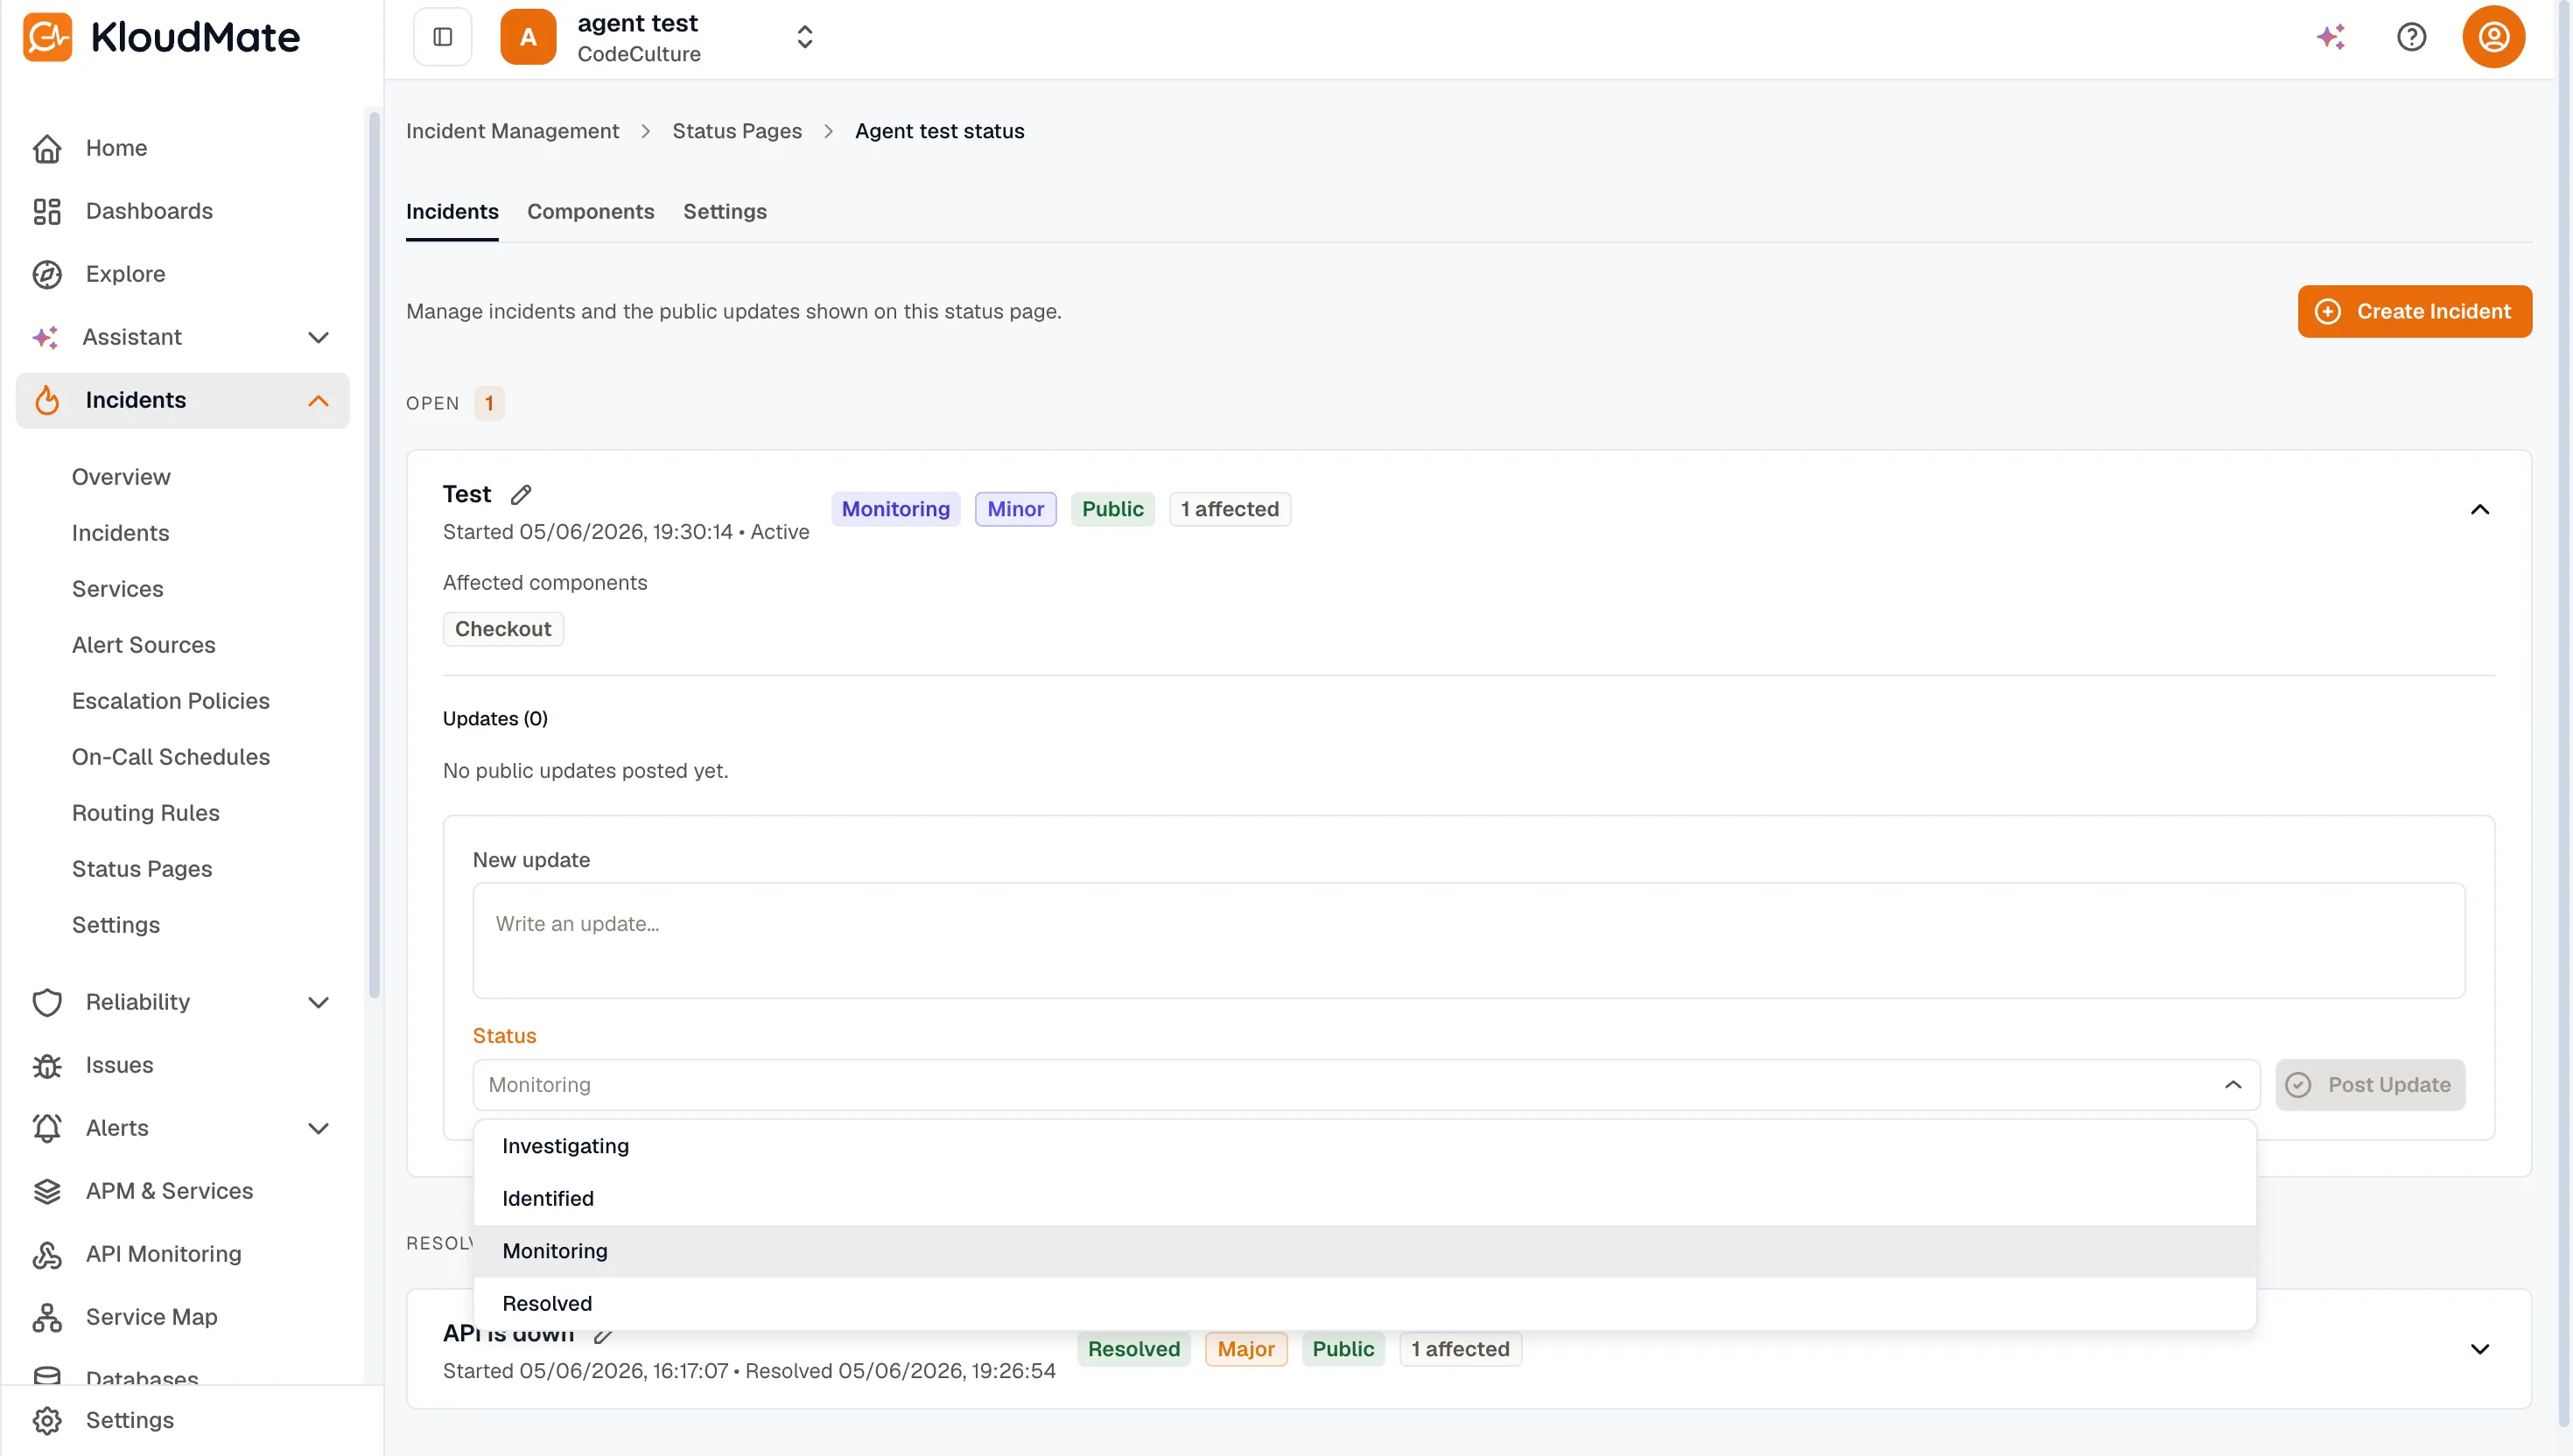Screen dimensions: 2573x1456
Task: Go to Status Pages breadcrumb
Action: (x=736, y=131)
